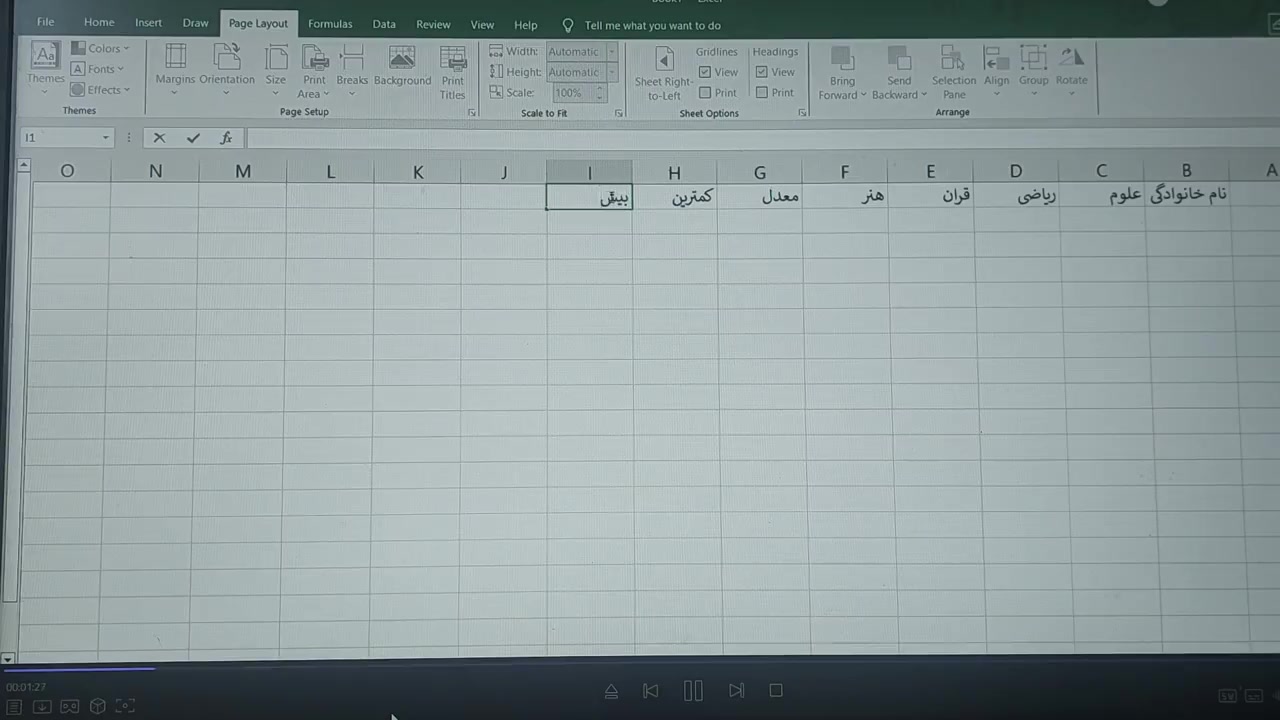Open the Rotate objects menu
Viewport: 1280px width, 720px height.
(1071, 71)
